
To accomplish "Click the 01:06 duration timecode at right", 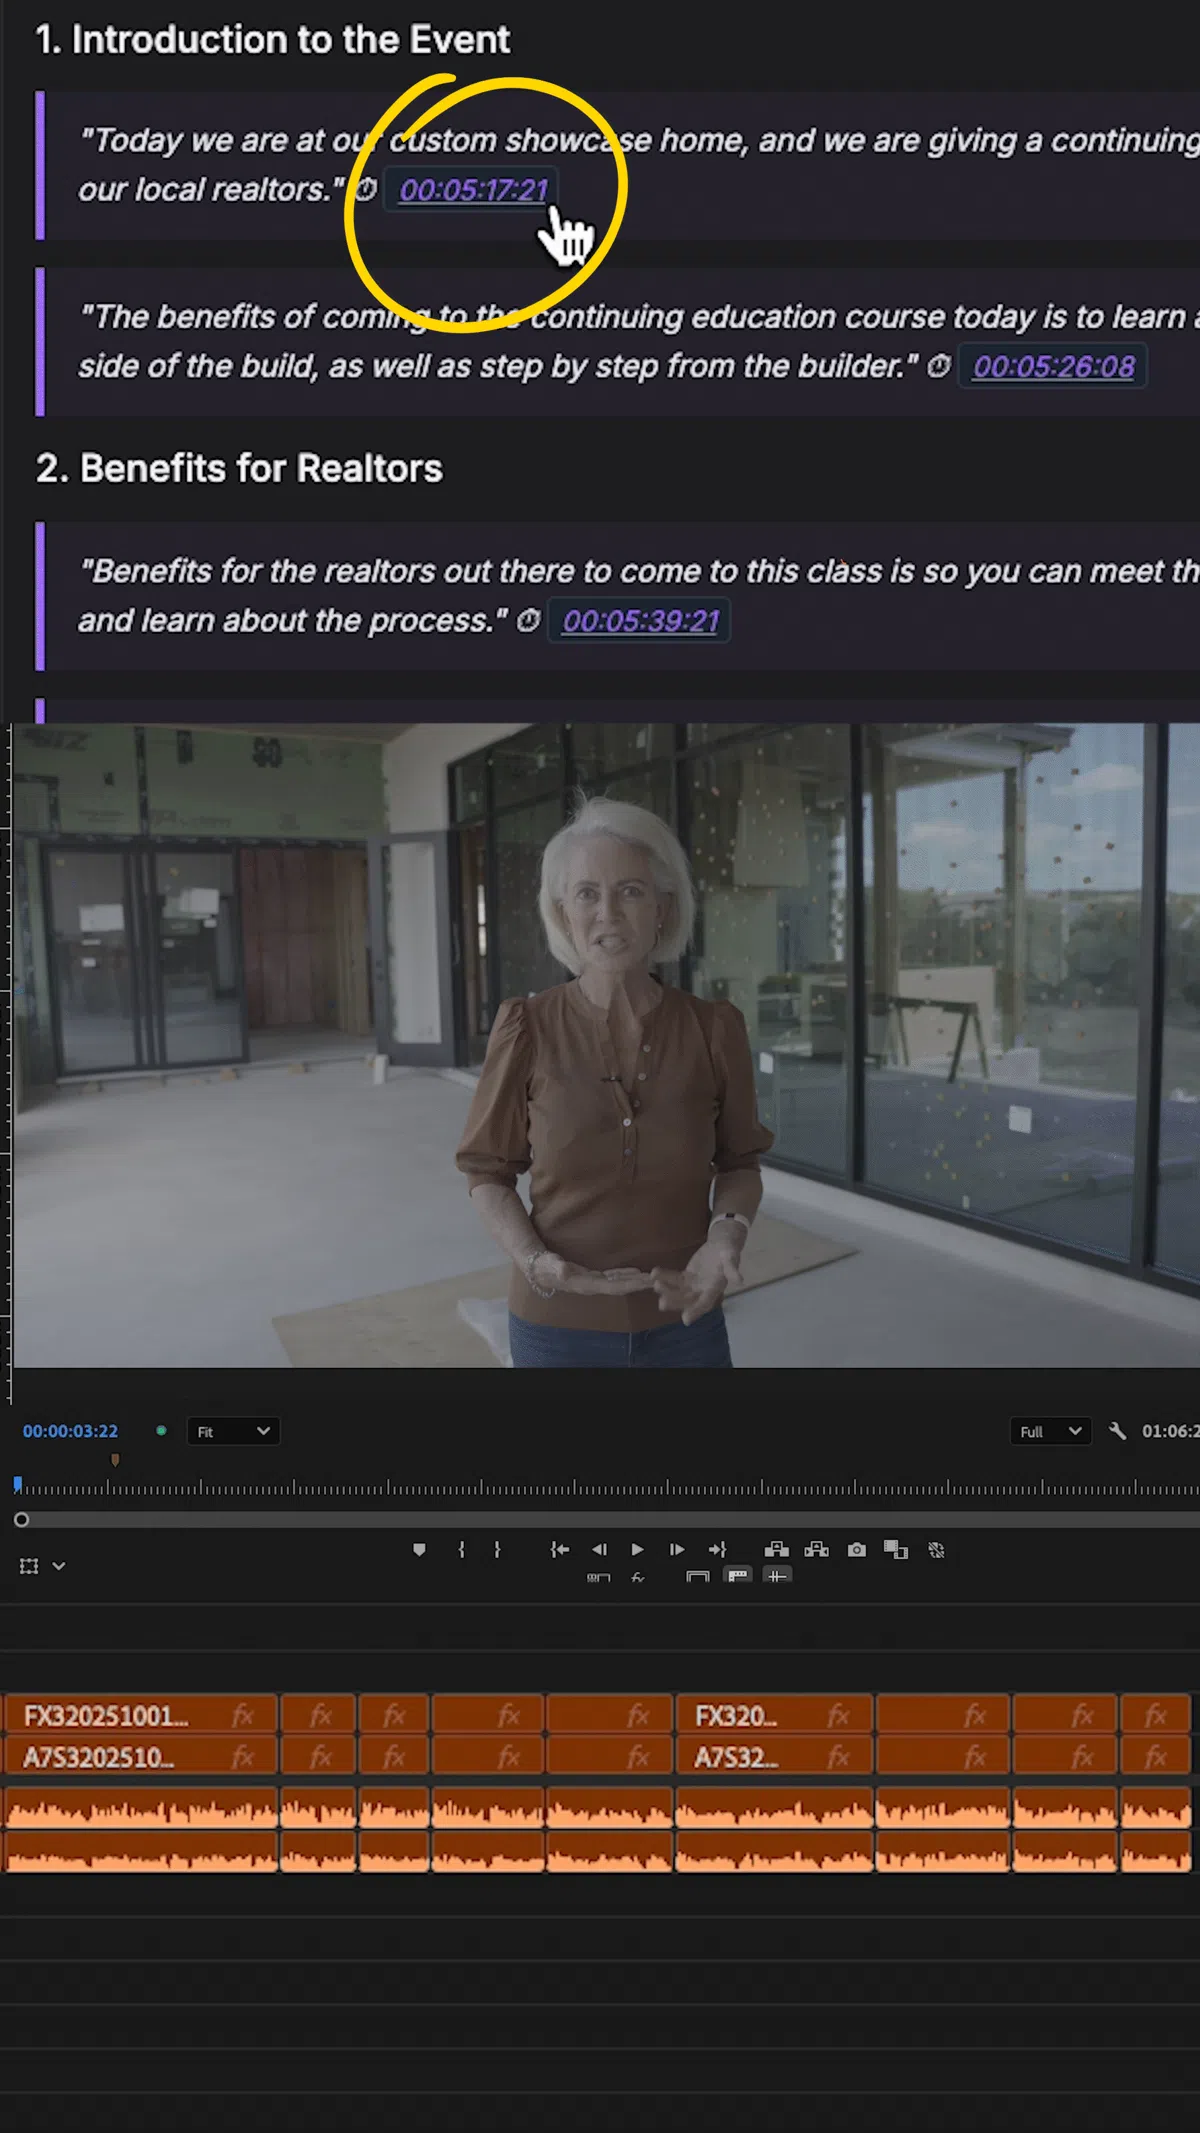I will [1170, 1431].
